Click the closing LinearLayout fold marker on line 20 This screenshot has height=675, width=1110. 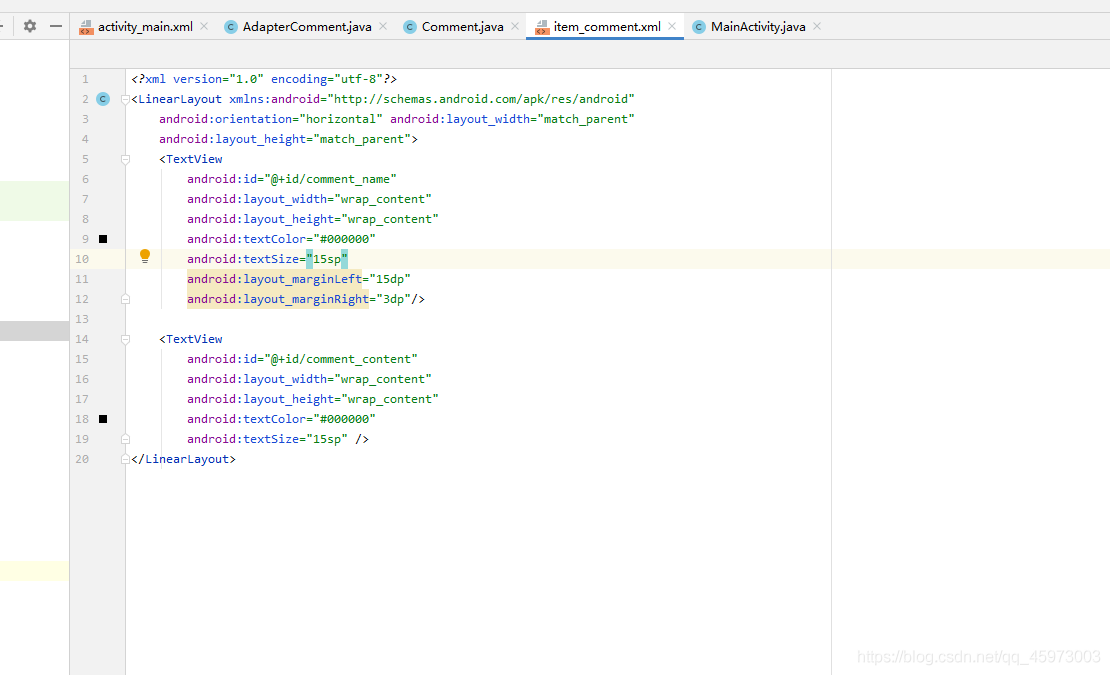click(125, 459)
